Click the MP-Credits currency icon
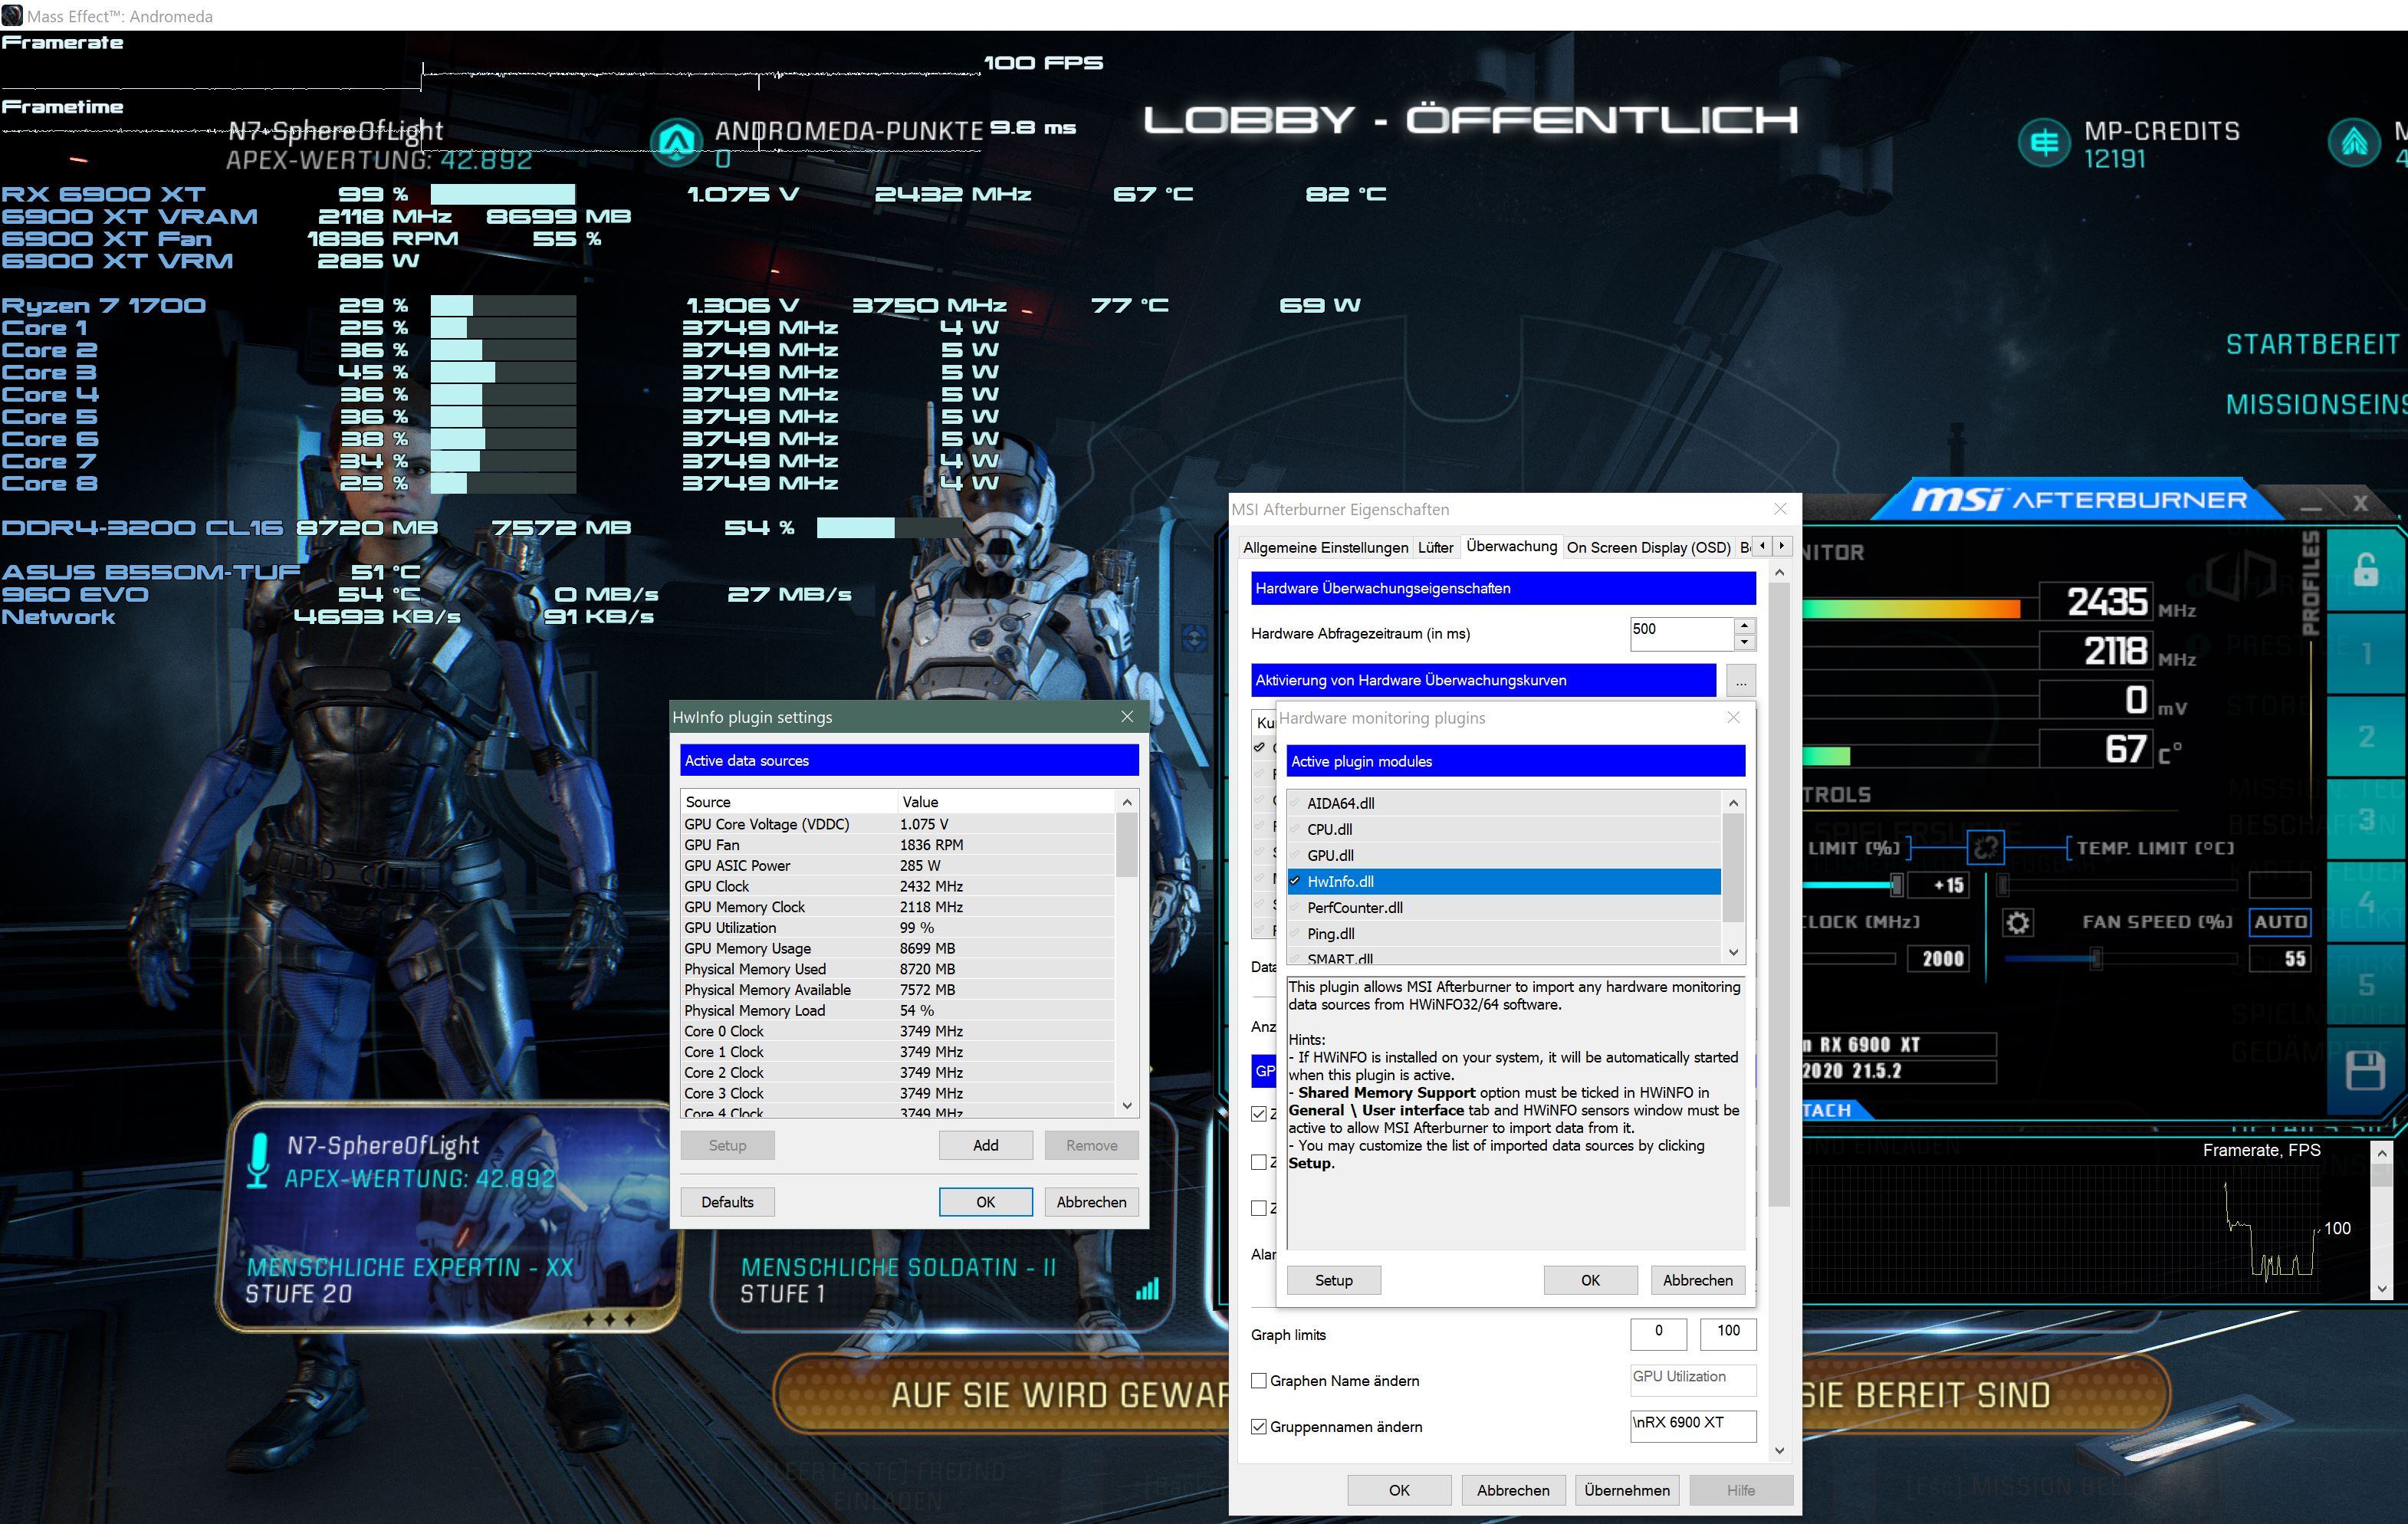 pyautogui.click(x=2044, y=143)
